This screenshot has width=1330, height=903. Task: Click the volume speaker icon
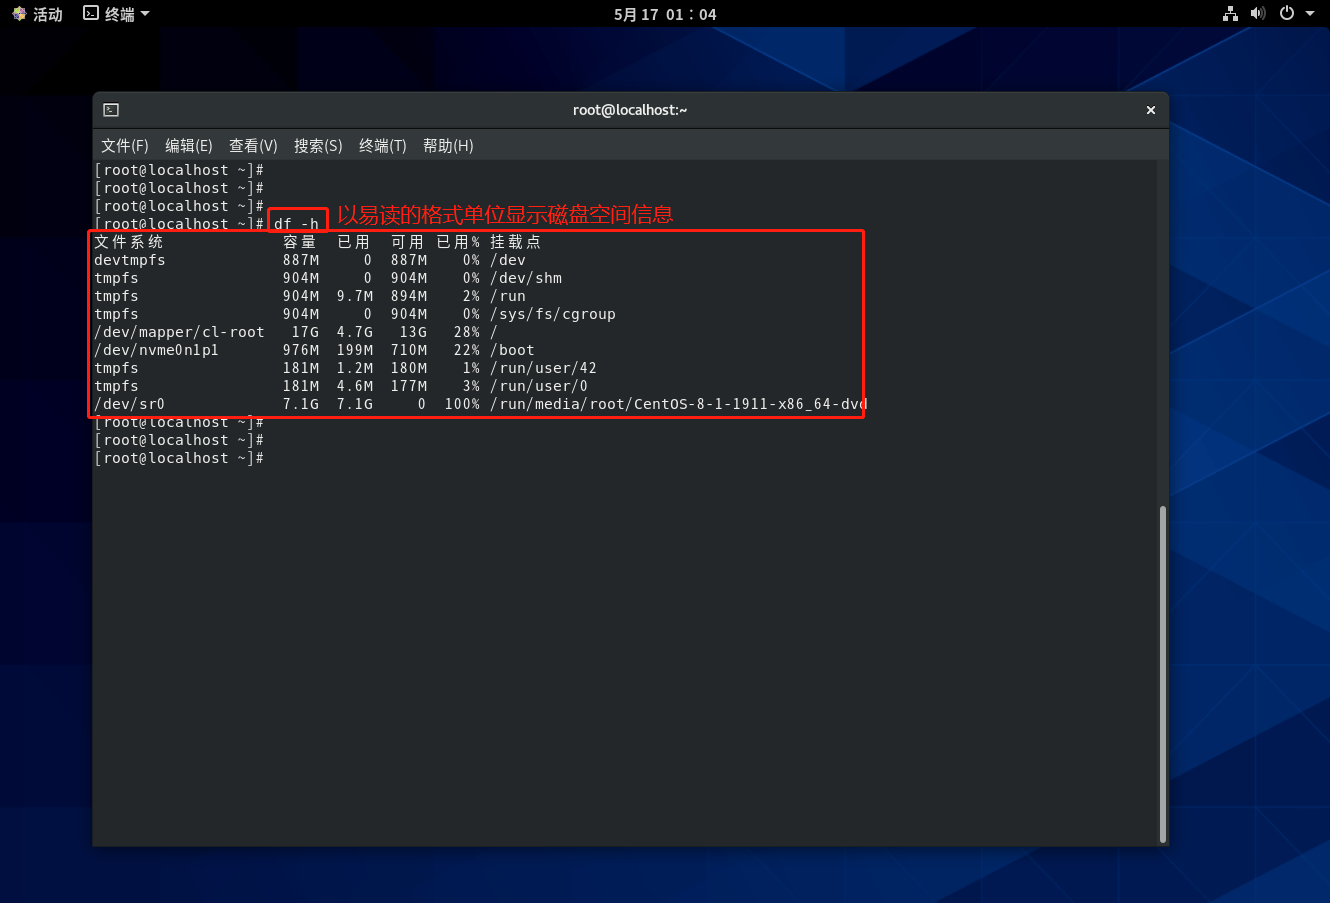1258,14
